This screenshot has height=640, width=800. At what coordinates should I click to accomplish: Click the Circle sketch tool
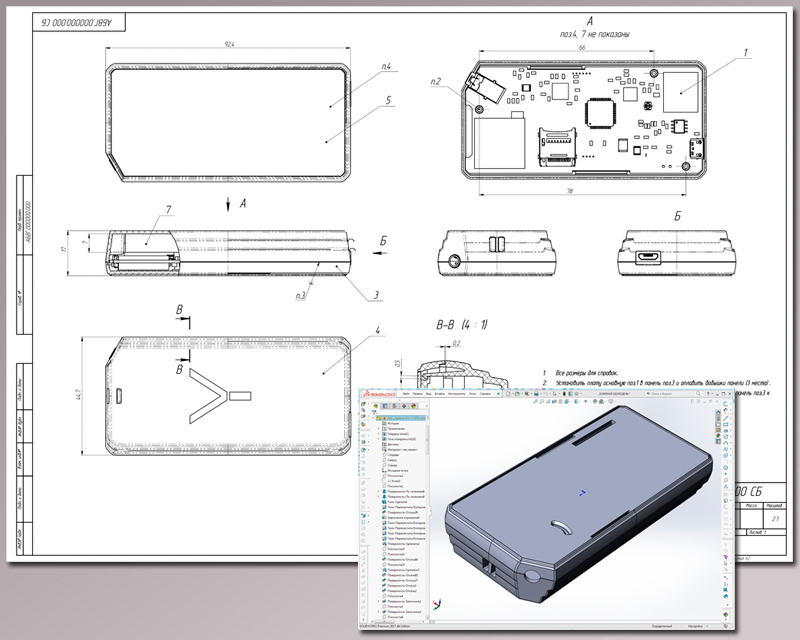click(726, 436)
